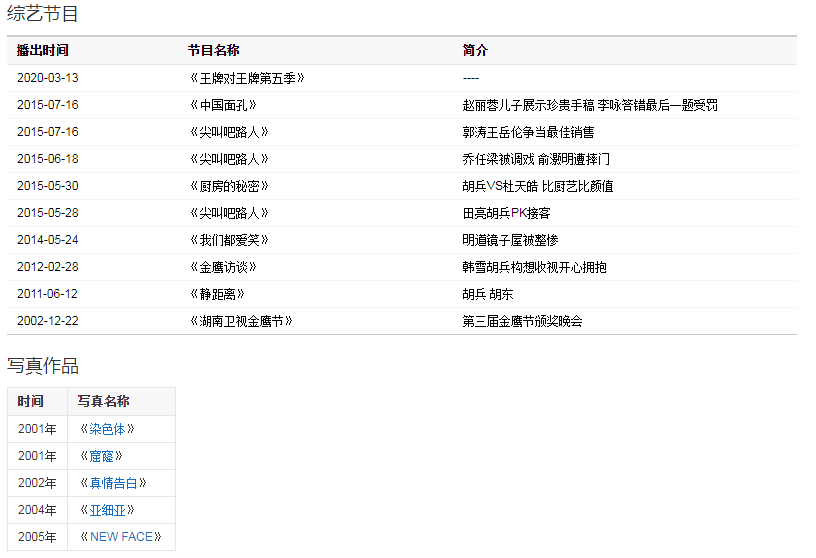
Task: Select the 第三届金鹰节颁奖晚会 description text
Action: [x=522, y=321]
